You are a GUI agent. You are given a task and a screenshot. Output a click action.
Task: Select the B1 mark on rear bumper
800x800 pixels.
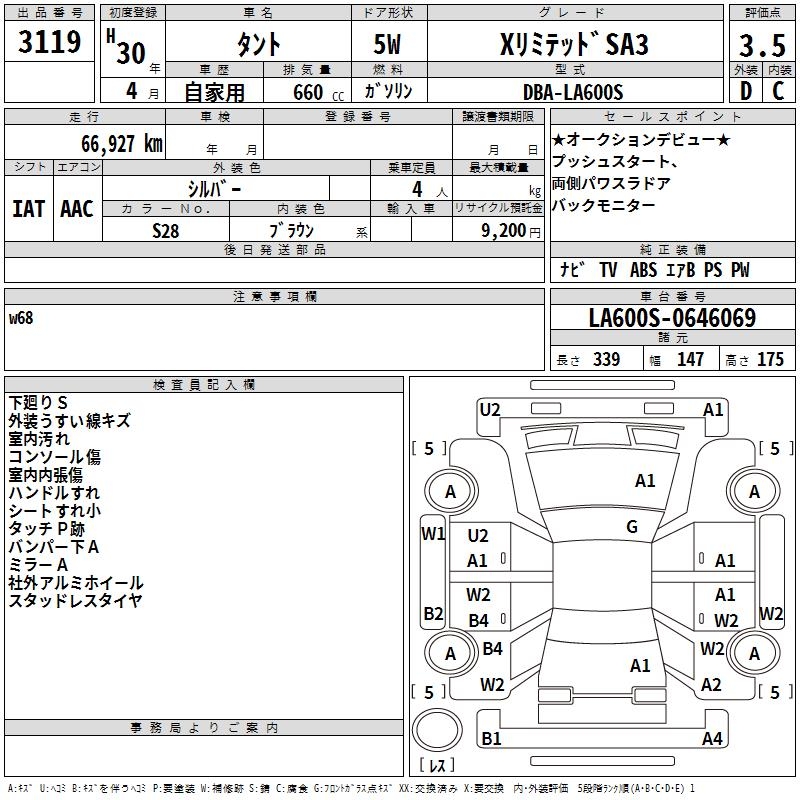click(491, 738)
